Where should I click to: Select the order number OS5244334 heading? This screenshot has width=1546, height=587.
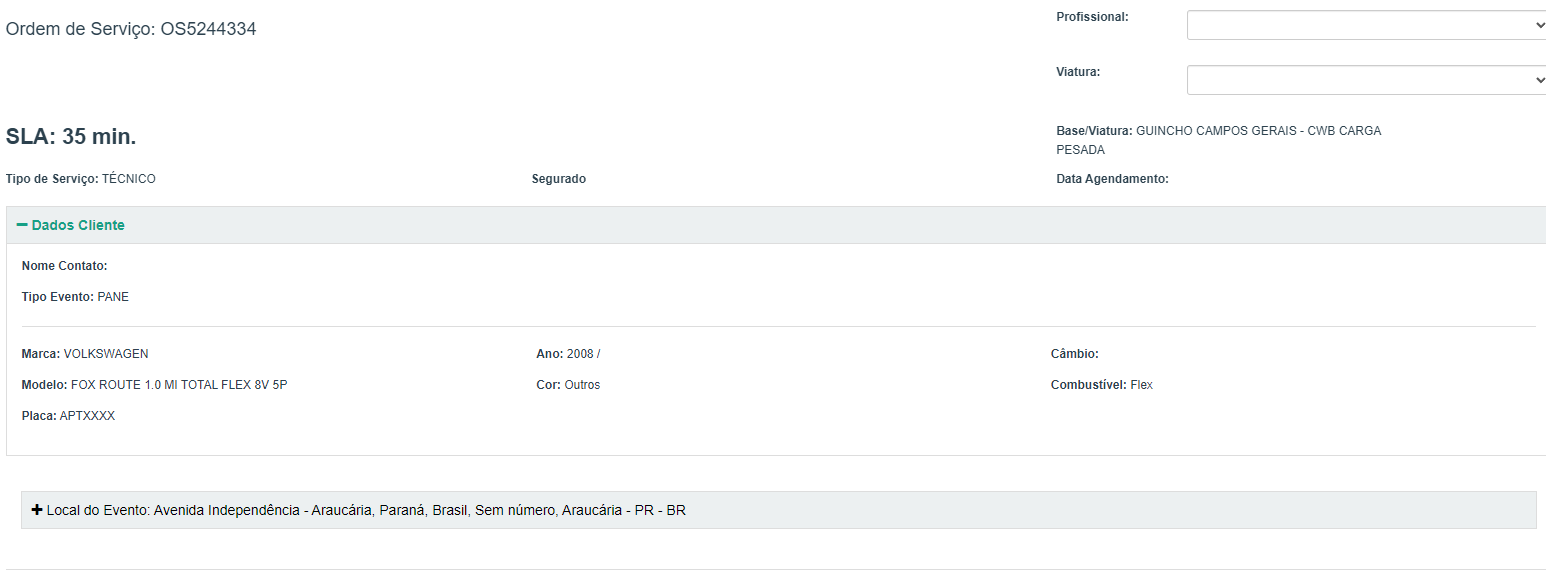(131, 30)
